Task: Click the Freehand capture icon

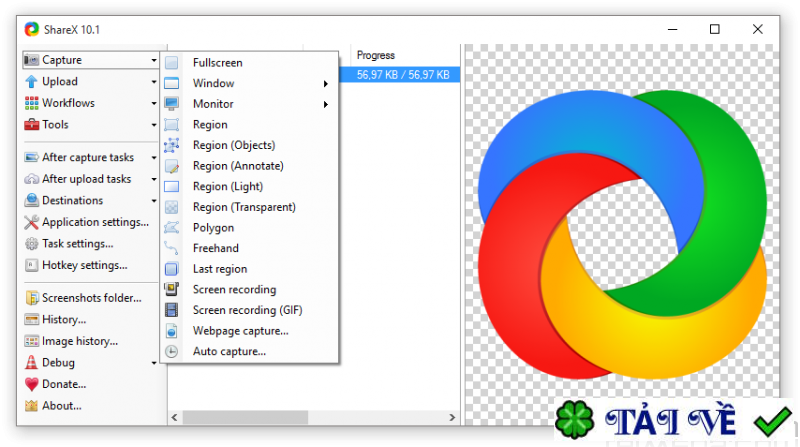Action: (171, 249)
